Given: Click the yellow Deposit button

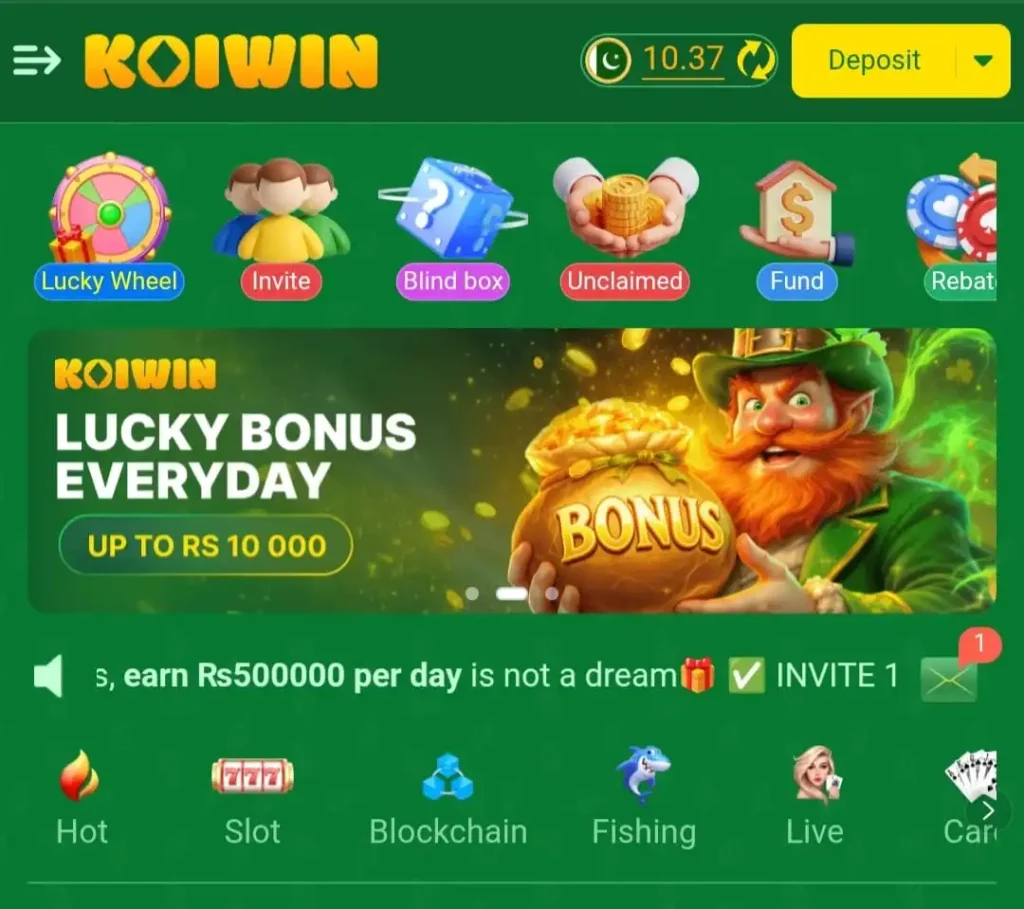Looking at the screenshot, I should pyautogui.click(x=874, y=61).
